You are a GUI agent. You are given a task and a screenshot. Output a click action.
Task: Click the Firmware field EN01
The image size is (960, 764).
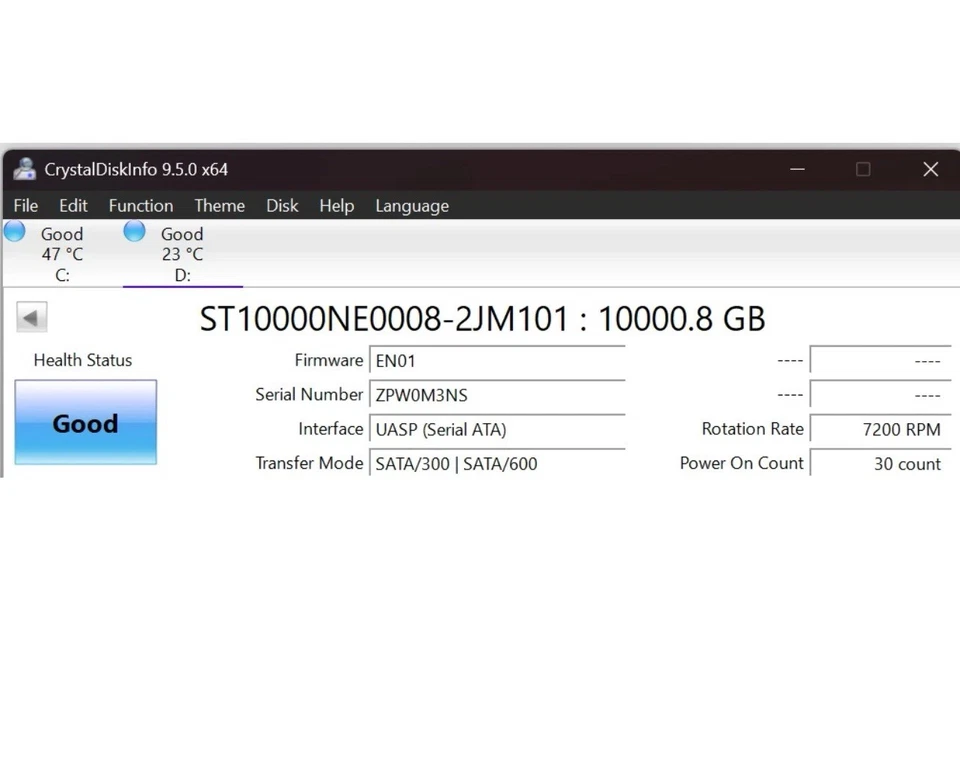pos(497,360)
